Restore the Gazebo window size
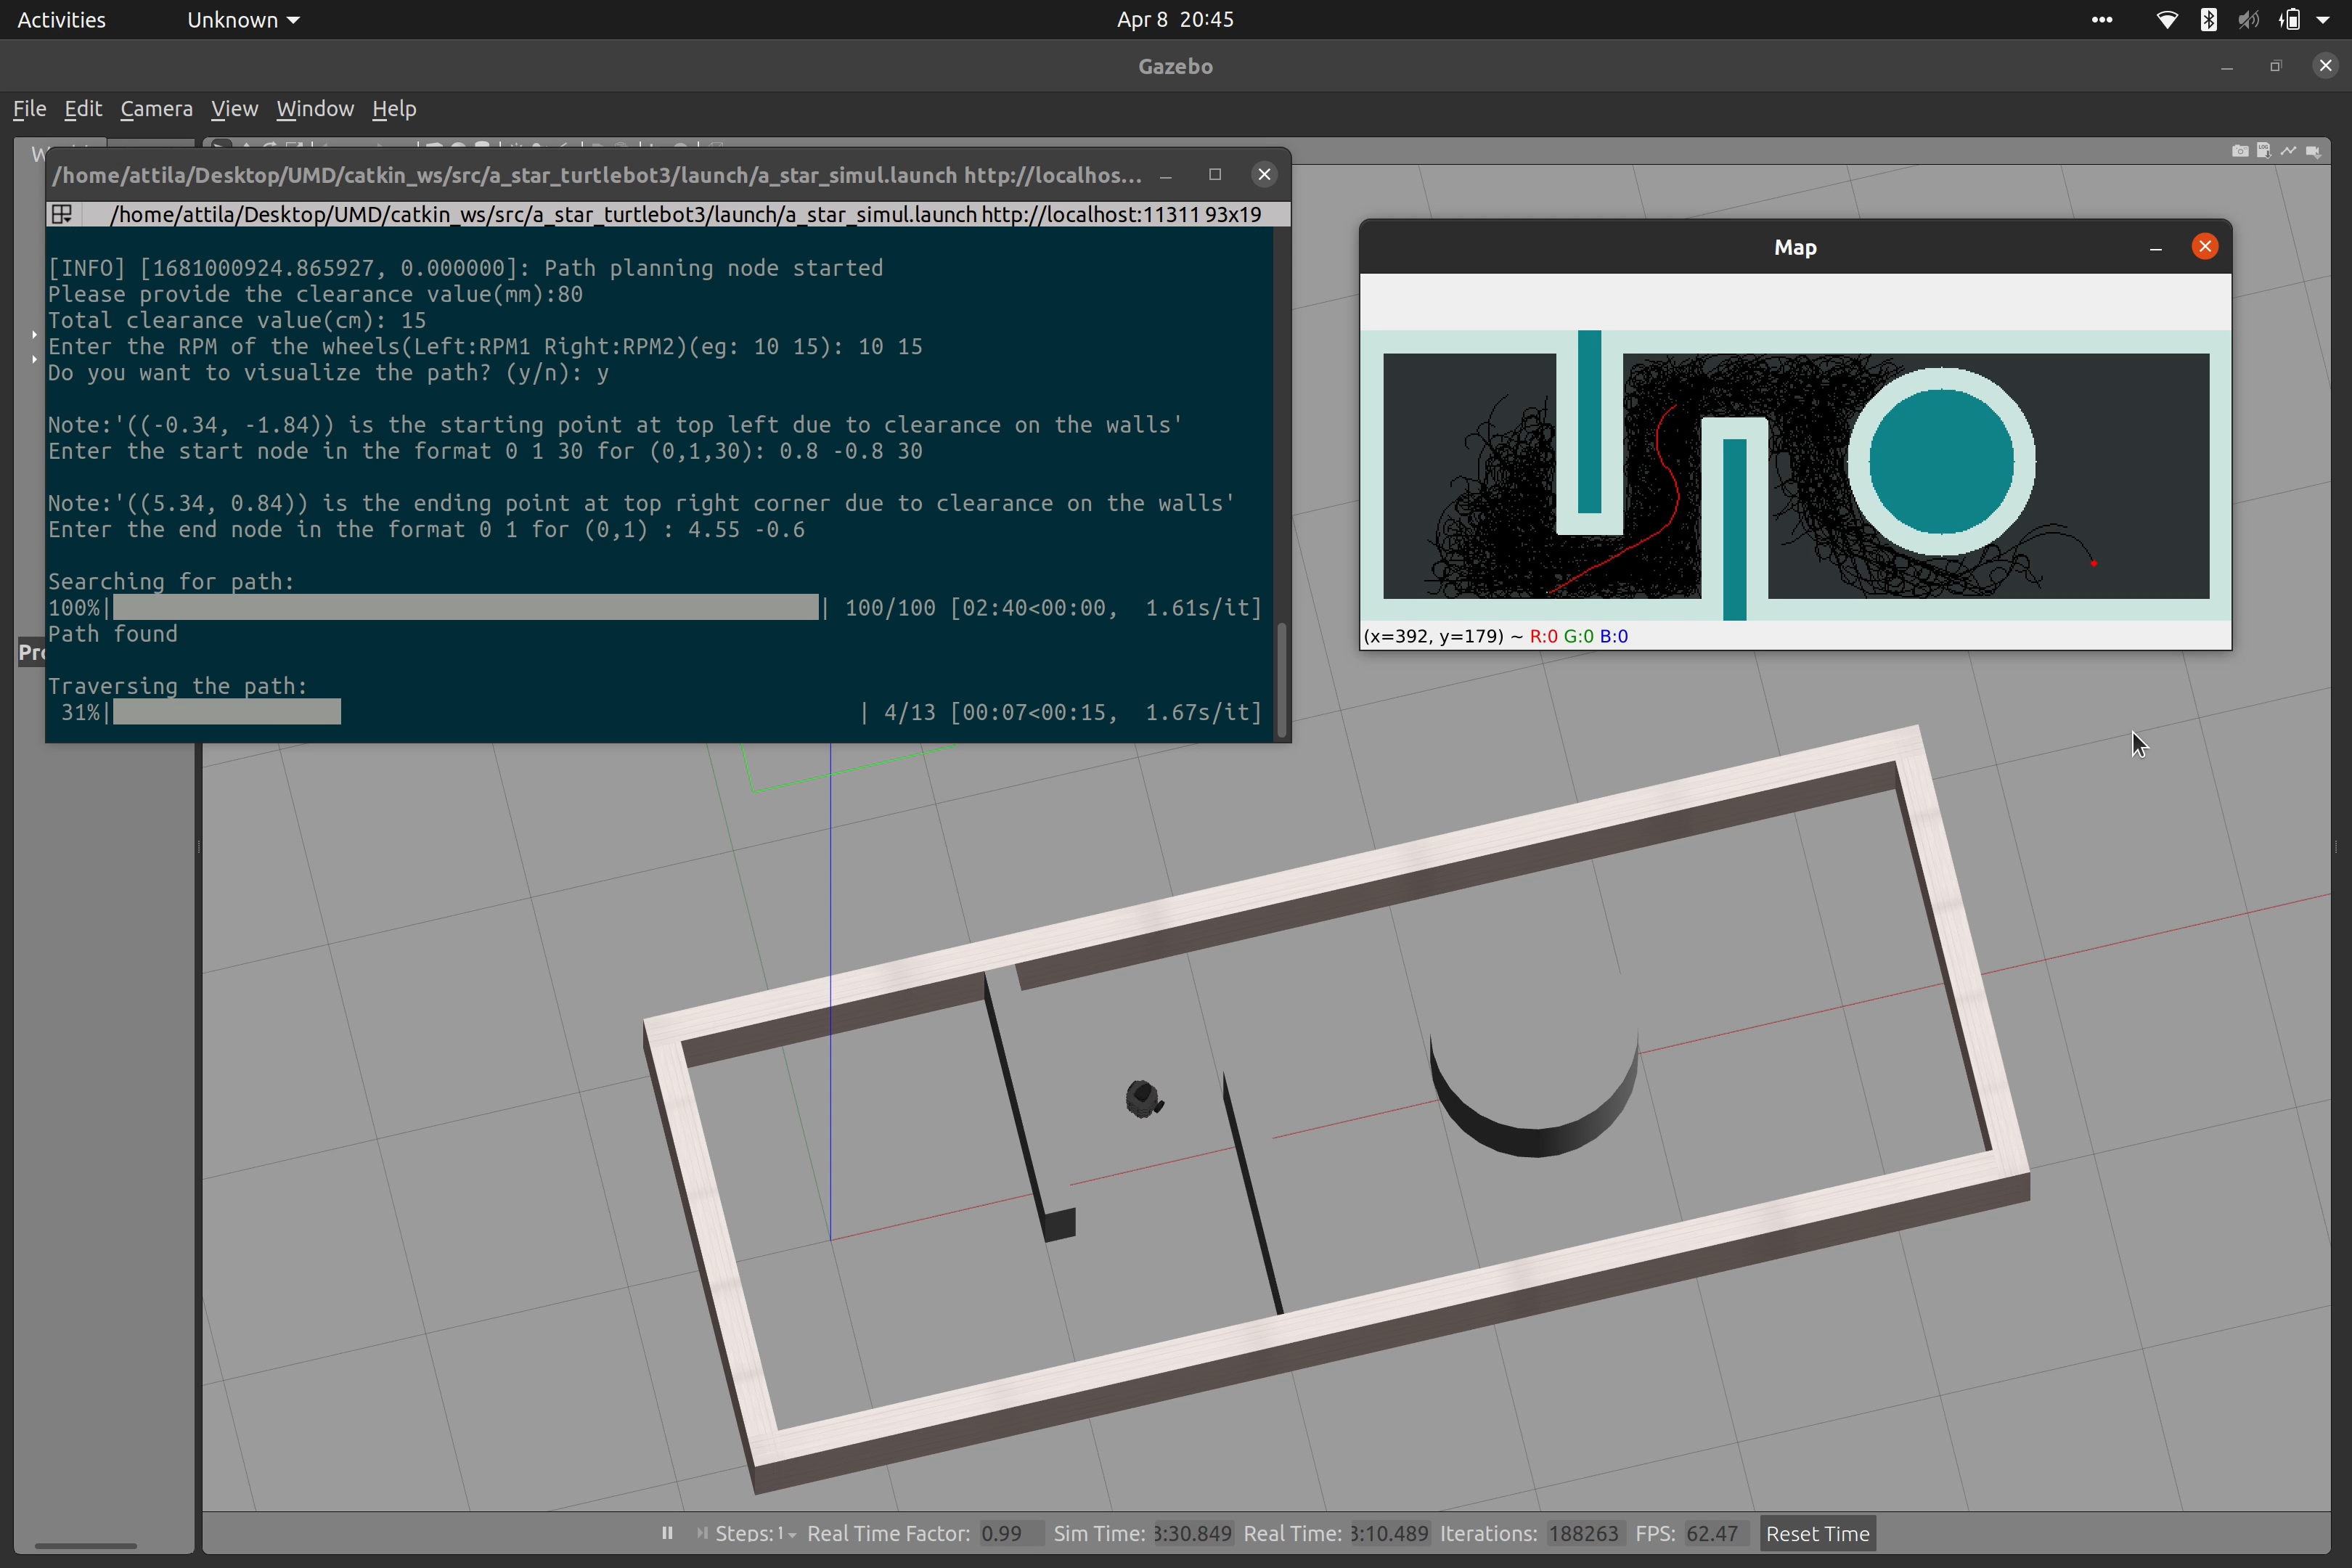 point(2276,66)
